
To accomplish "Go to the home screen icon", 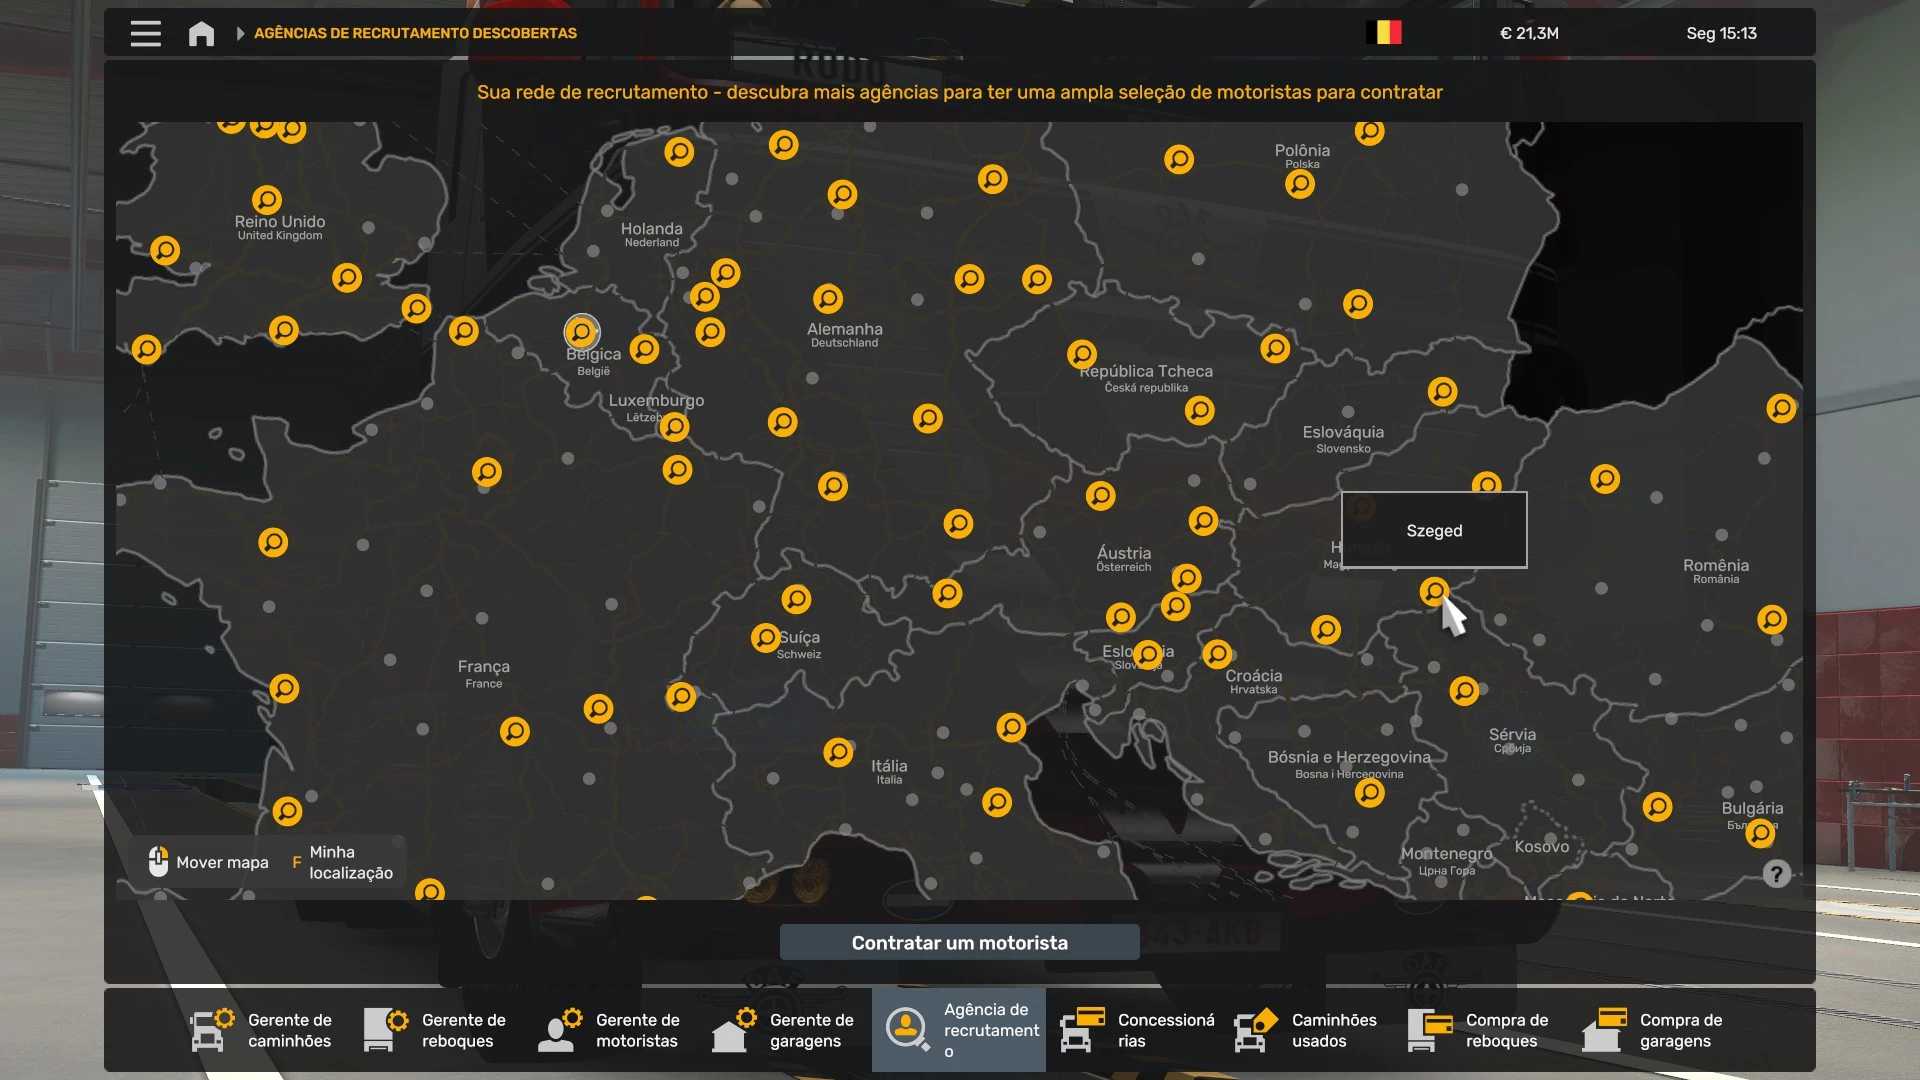I will tap(201, 33).
